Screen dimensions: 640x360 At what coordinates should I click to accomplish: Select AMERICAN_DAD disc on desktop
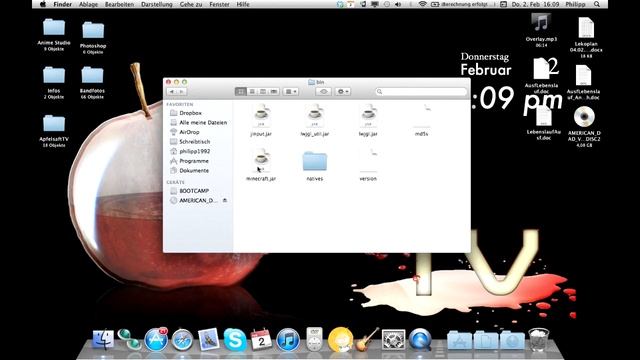coord(584,127)
